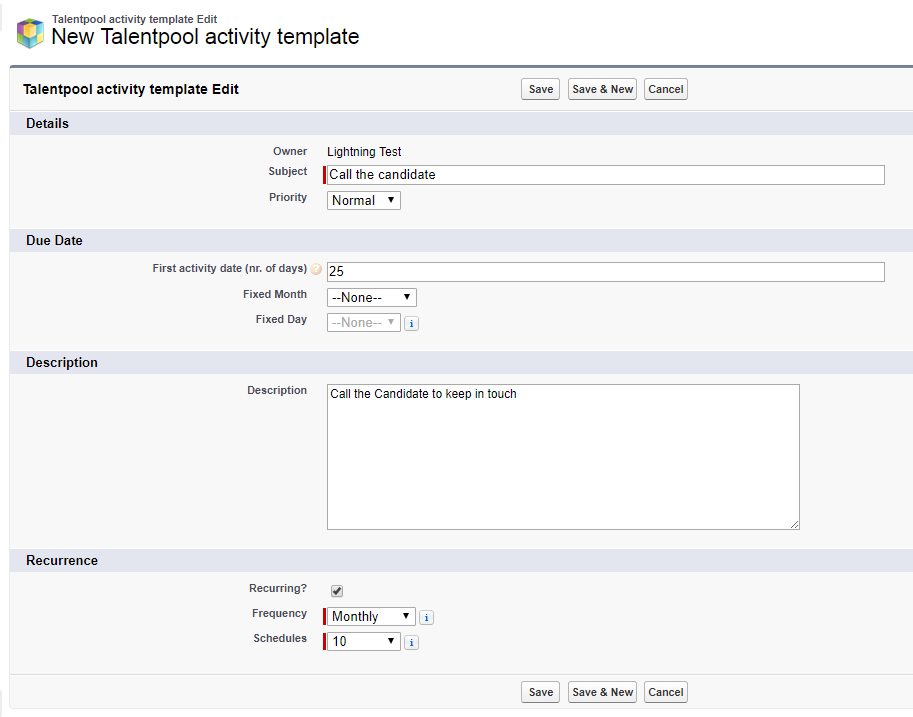Click the colorful cube app icon
Screen dimensions: 913x717
(x=30, y=33)
